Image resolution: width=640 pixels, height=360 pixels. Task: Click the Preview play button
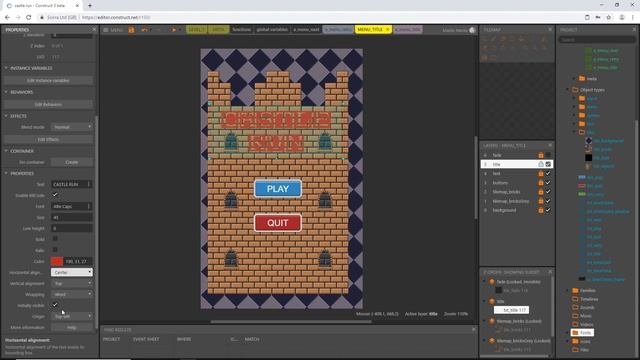coord(173,30)
